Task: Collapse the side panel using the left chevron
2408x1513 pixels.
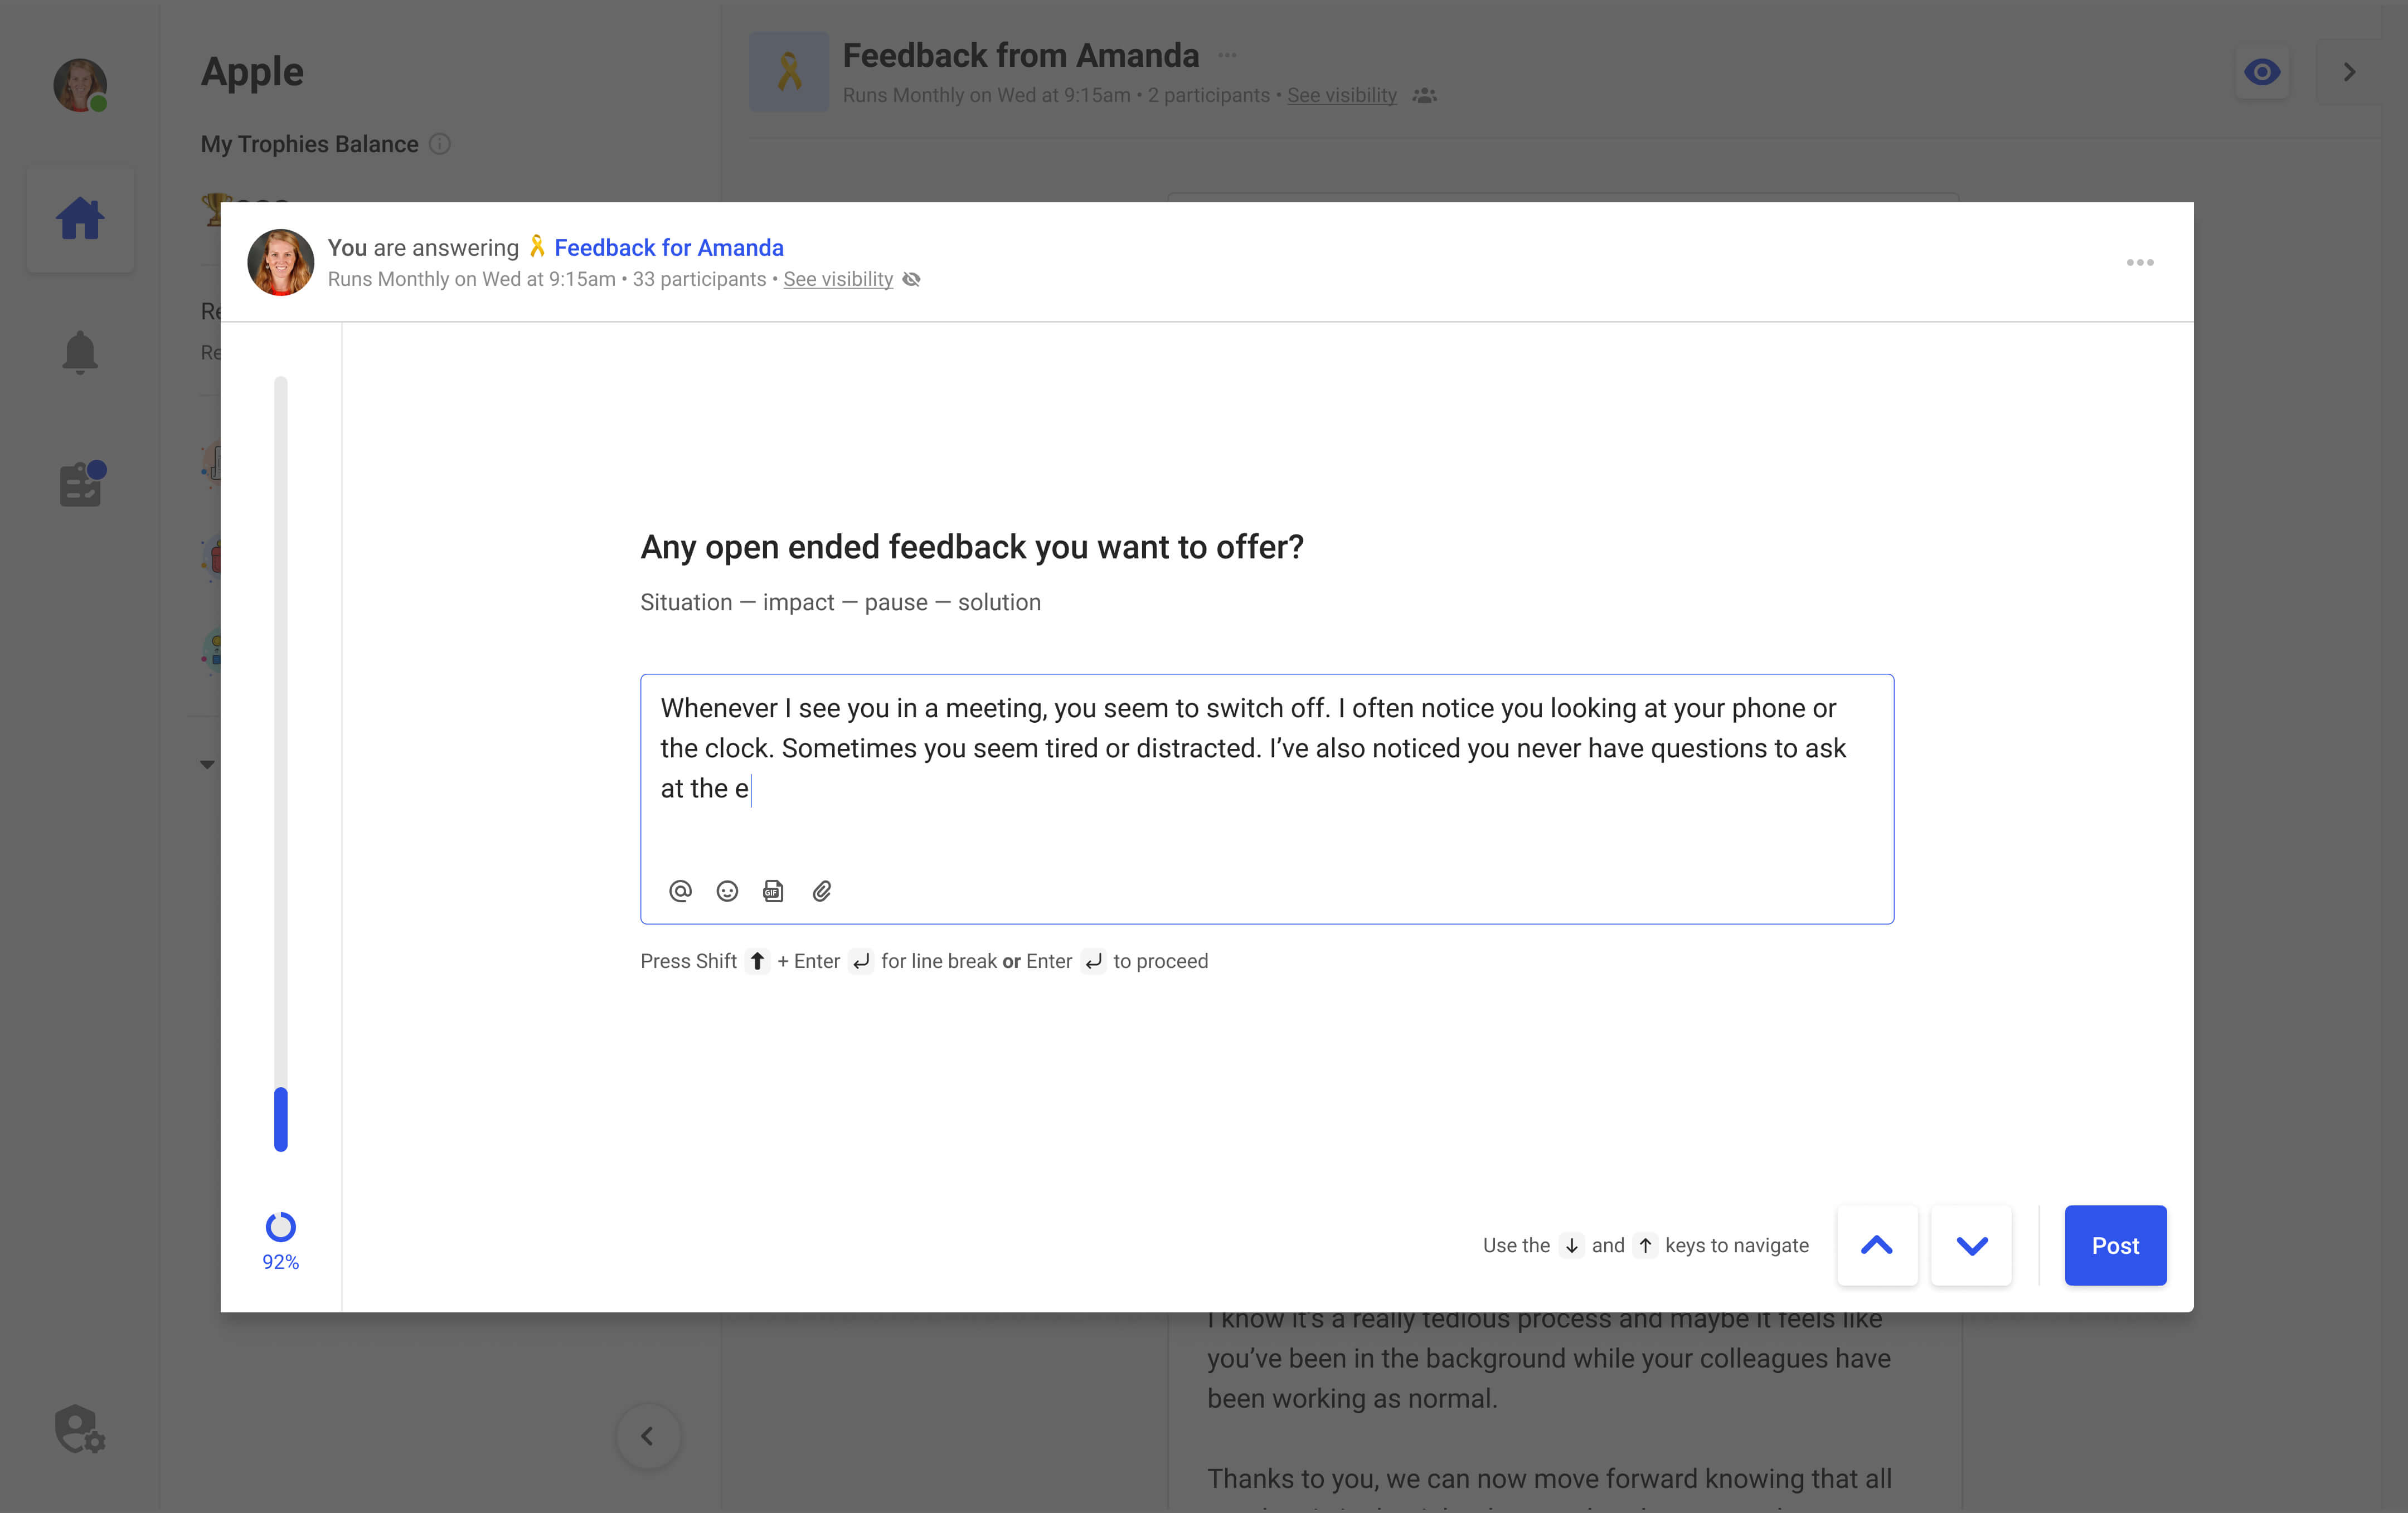Action: 648,1437
